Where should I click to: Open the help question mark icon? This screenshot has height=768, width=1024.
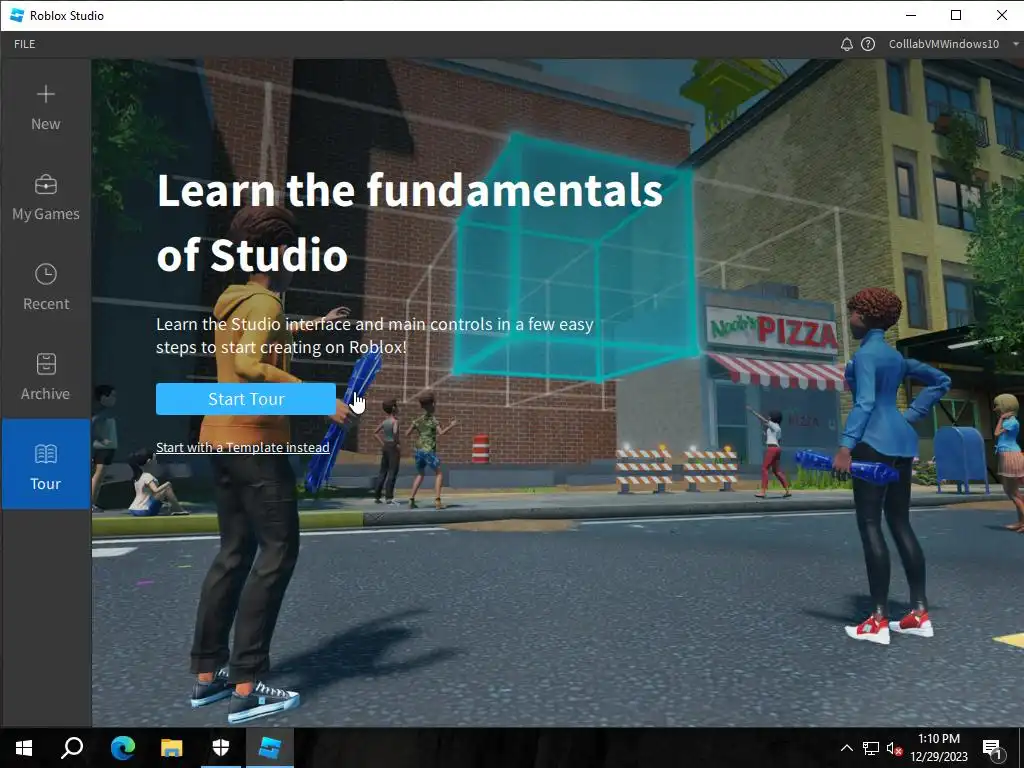(x=868, y=44)
